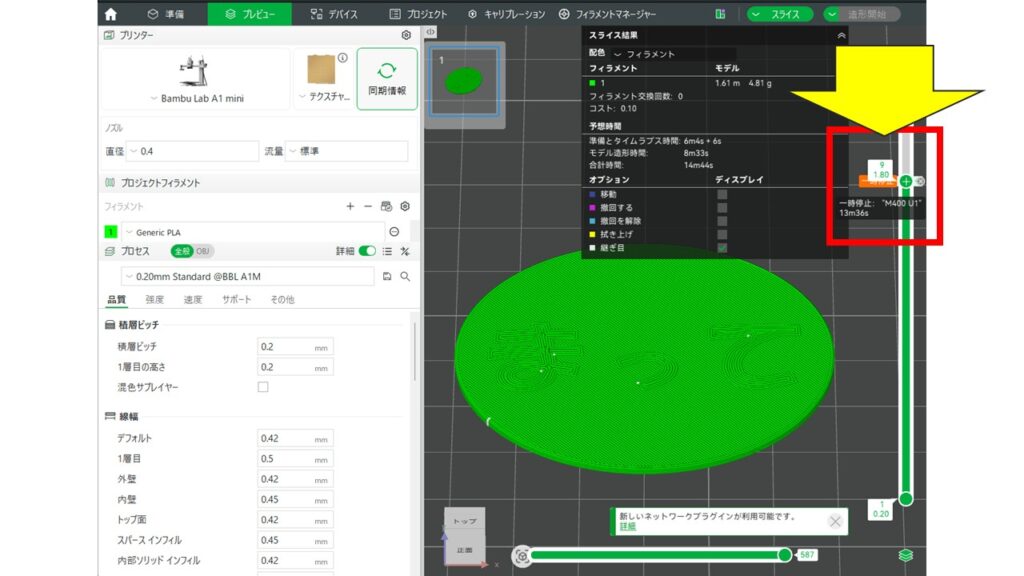Switch to the Preview tab
Viewport: 1024px width, 576px height.
click(x=249, y=14)
